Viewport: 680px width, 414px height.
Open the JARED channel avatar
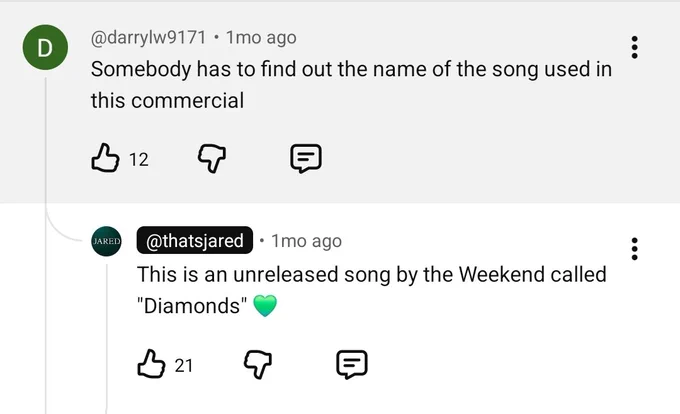(x=106, y=241)
